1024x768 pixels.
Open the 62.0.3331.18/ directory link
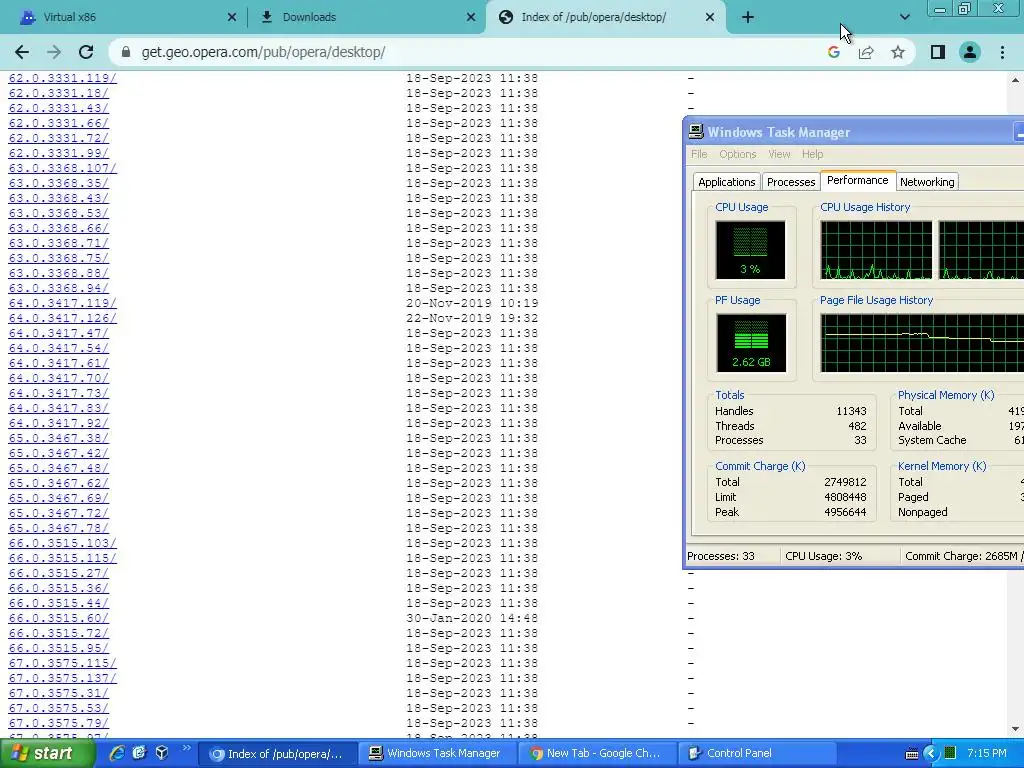tap(59, 93)
